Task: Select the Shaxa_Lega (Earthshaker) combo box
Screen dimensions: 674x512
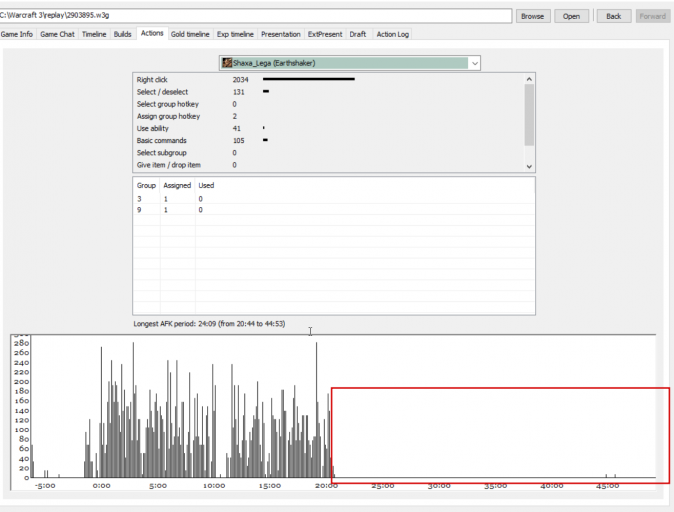Action: pyautogui.click(x=349, y=63)
